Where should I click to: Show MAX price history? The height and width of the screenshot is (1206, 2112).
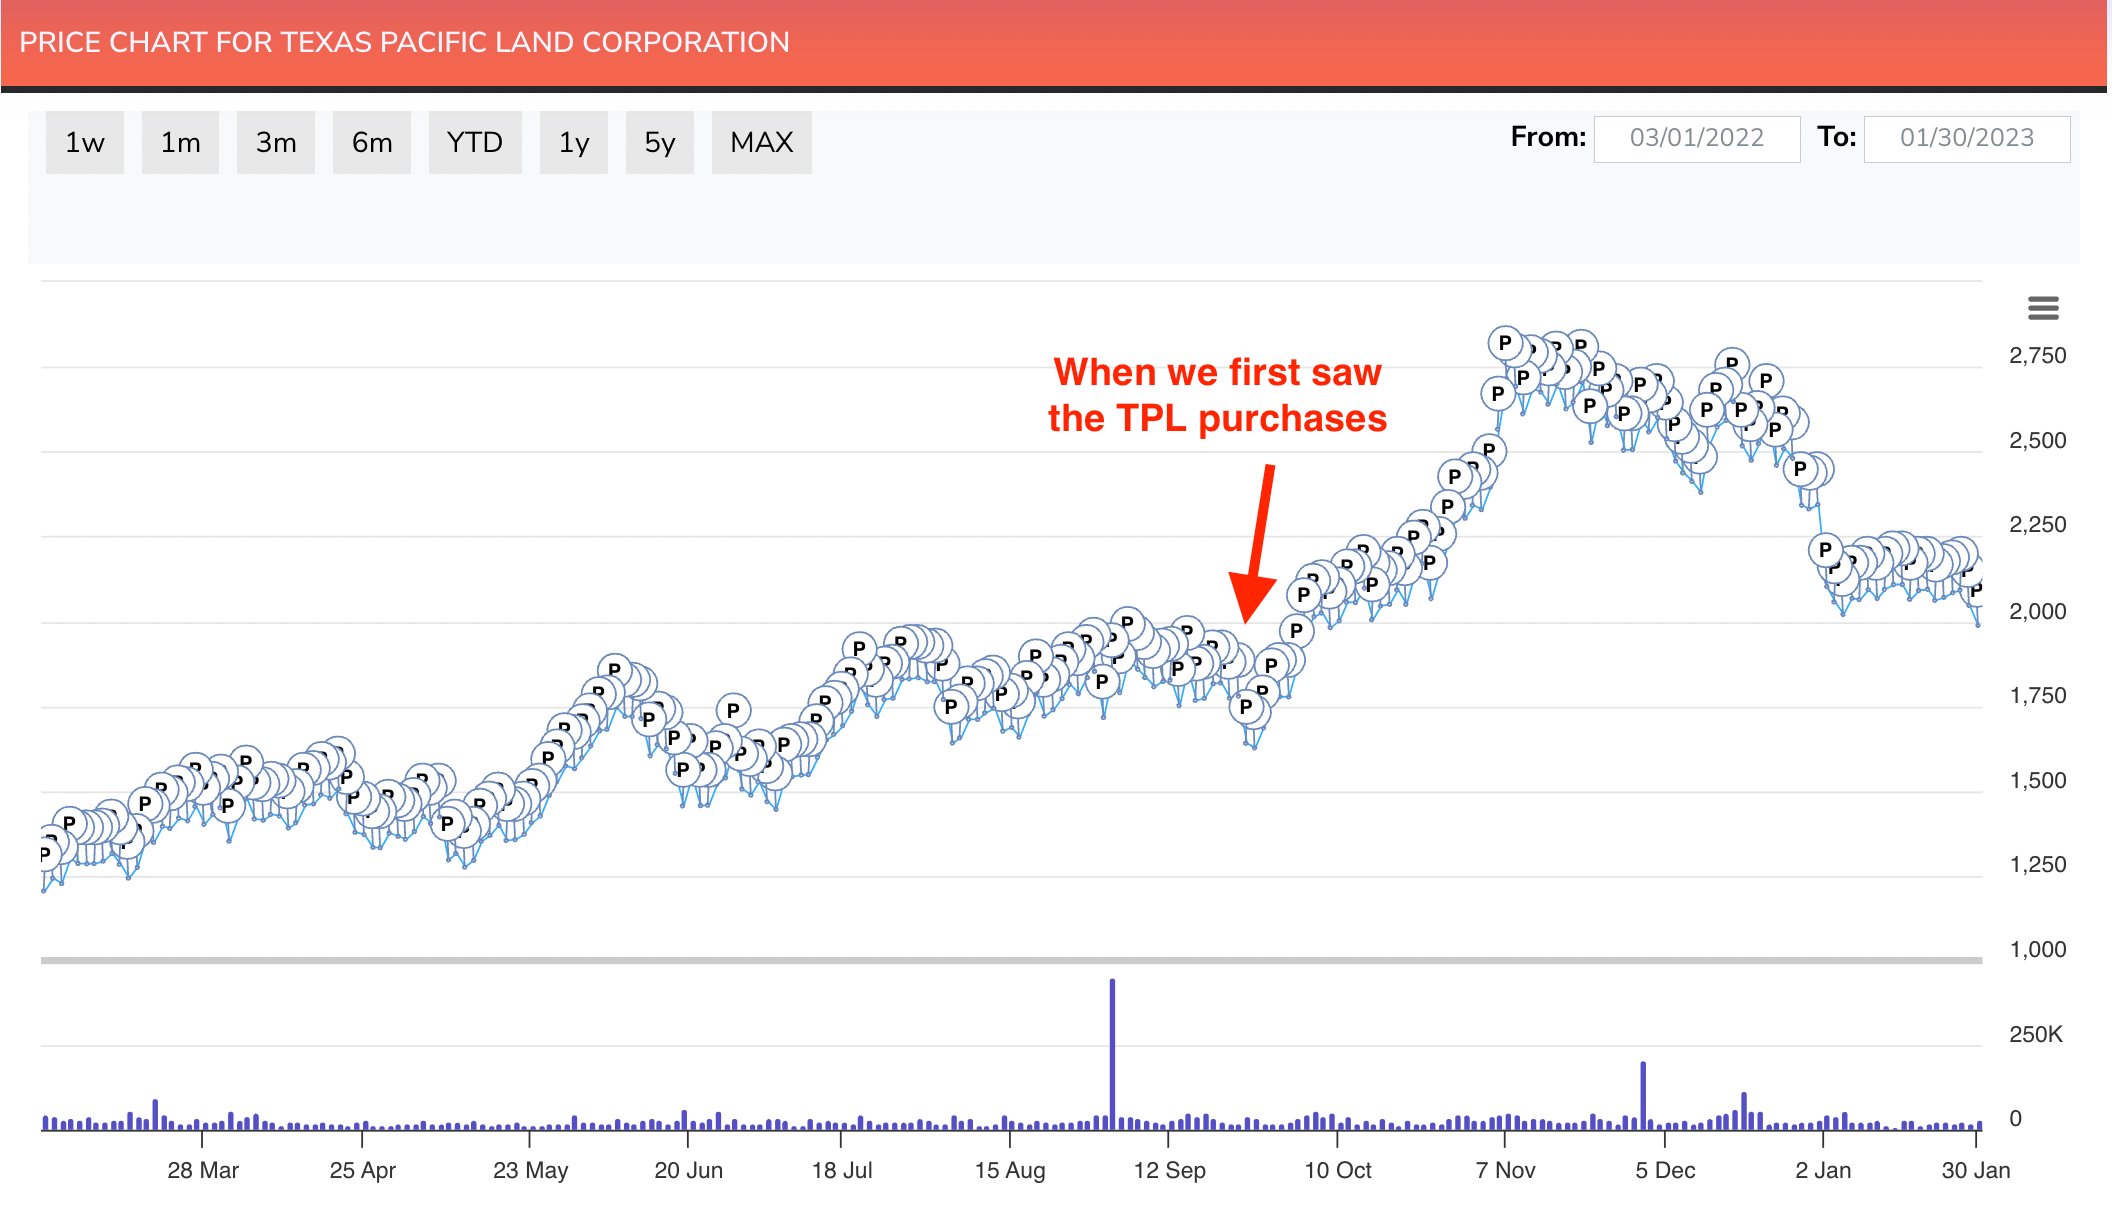[x=761, y=143]
